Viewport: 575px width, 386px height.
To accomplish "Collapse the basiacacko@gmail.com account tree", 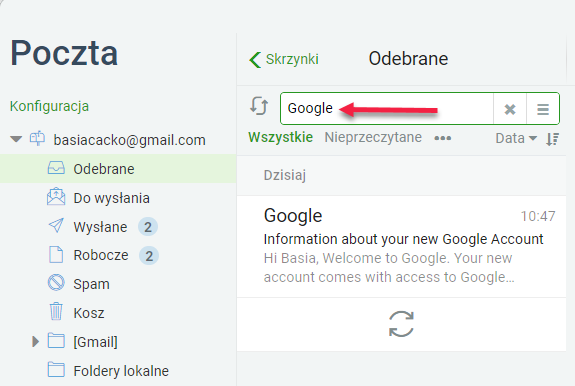I will click(x=16, y=139).
